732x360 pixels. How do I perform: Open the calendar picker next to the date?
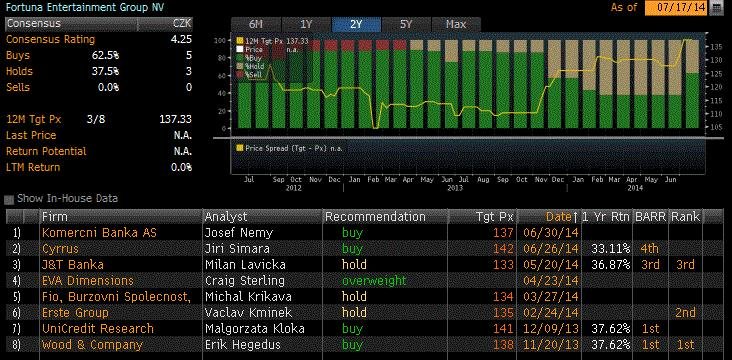[x=716, y=8]
